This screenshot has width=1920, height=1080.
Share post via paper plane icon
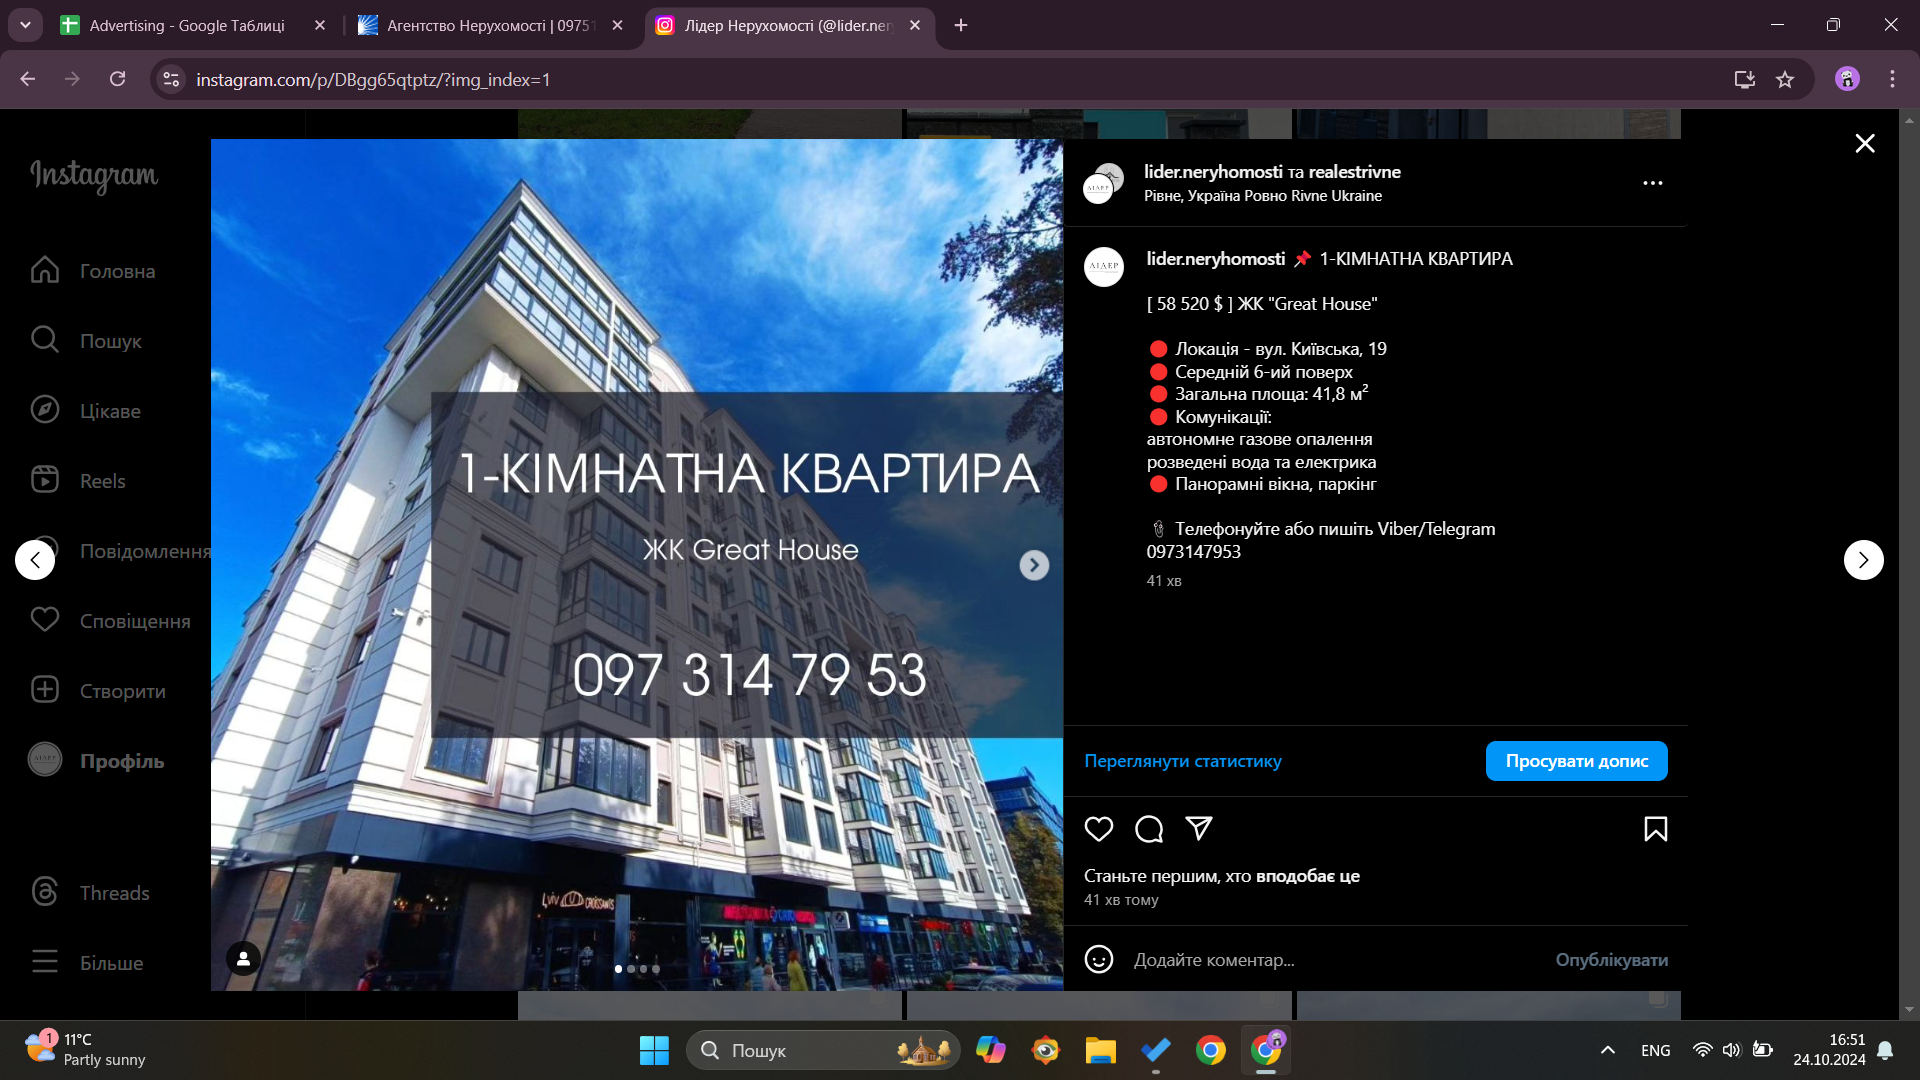pyautogui.click(x=1199, y=828)
